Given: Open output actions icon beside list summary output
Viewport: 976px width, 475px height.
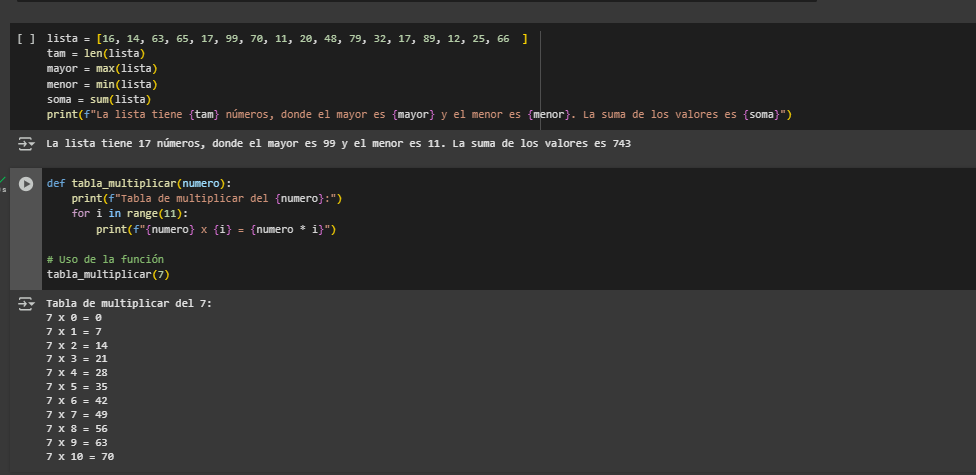Looking at the screenshot, I should pyautogui.click(x=26, y=144).
